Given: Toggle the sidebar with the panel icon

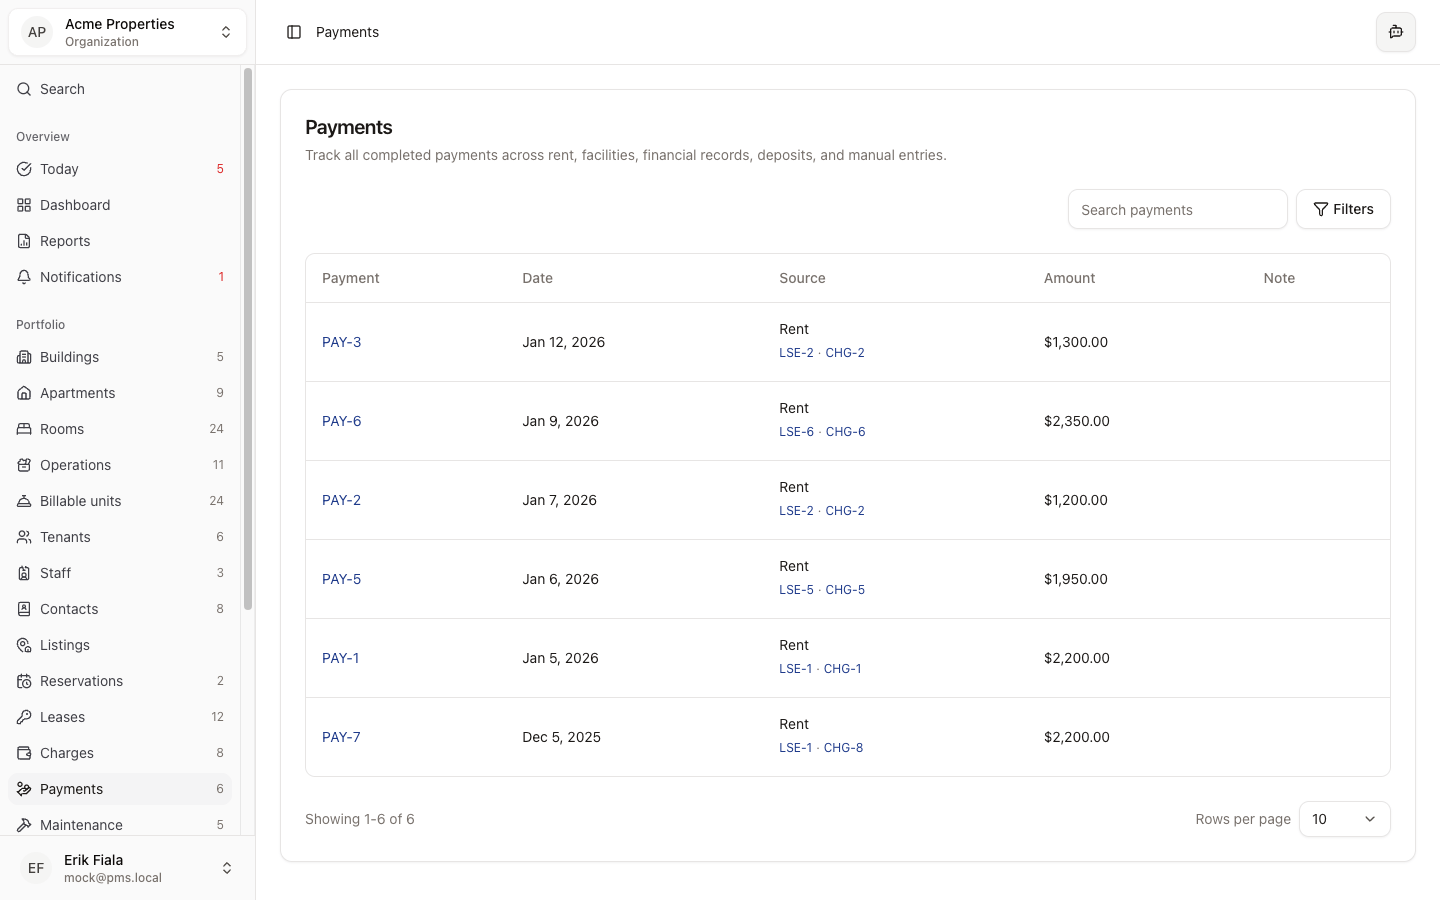Looking at the screenshot, I should click(x=293, y=31).
